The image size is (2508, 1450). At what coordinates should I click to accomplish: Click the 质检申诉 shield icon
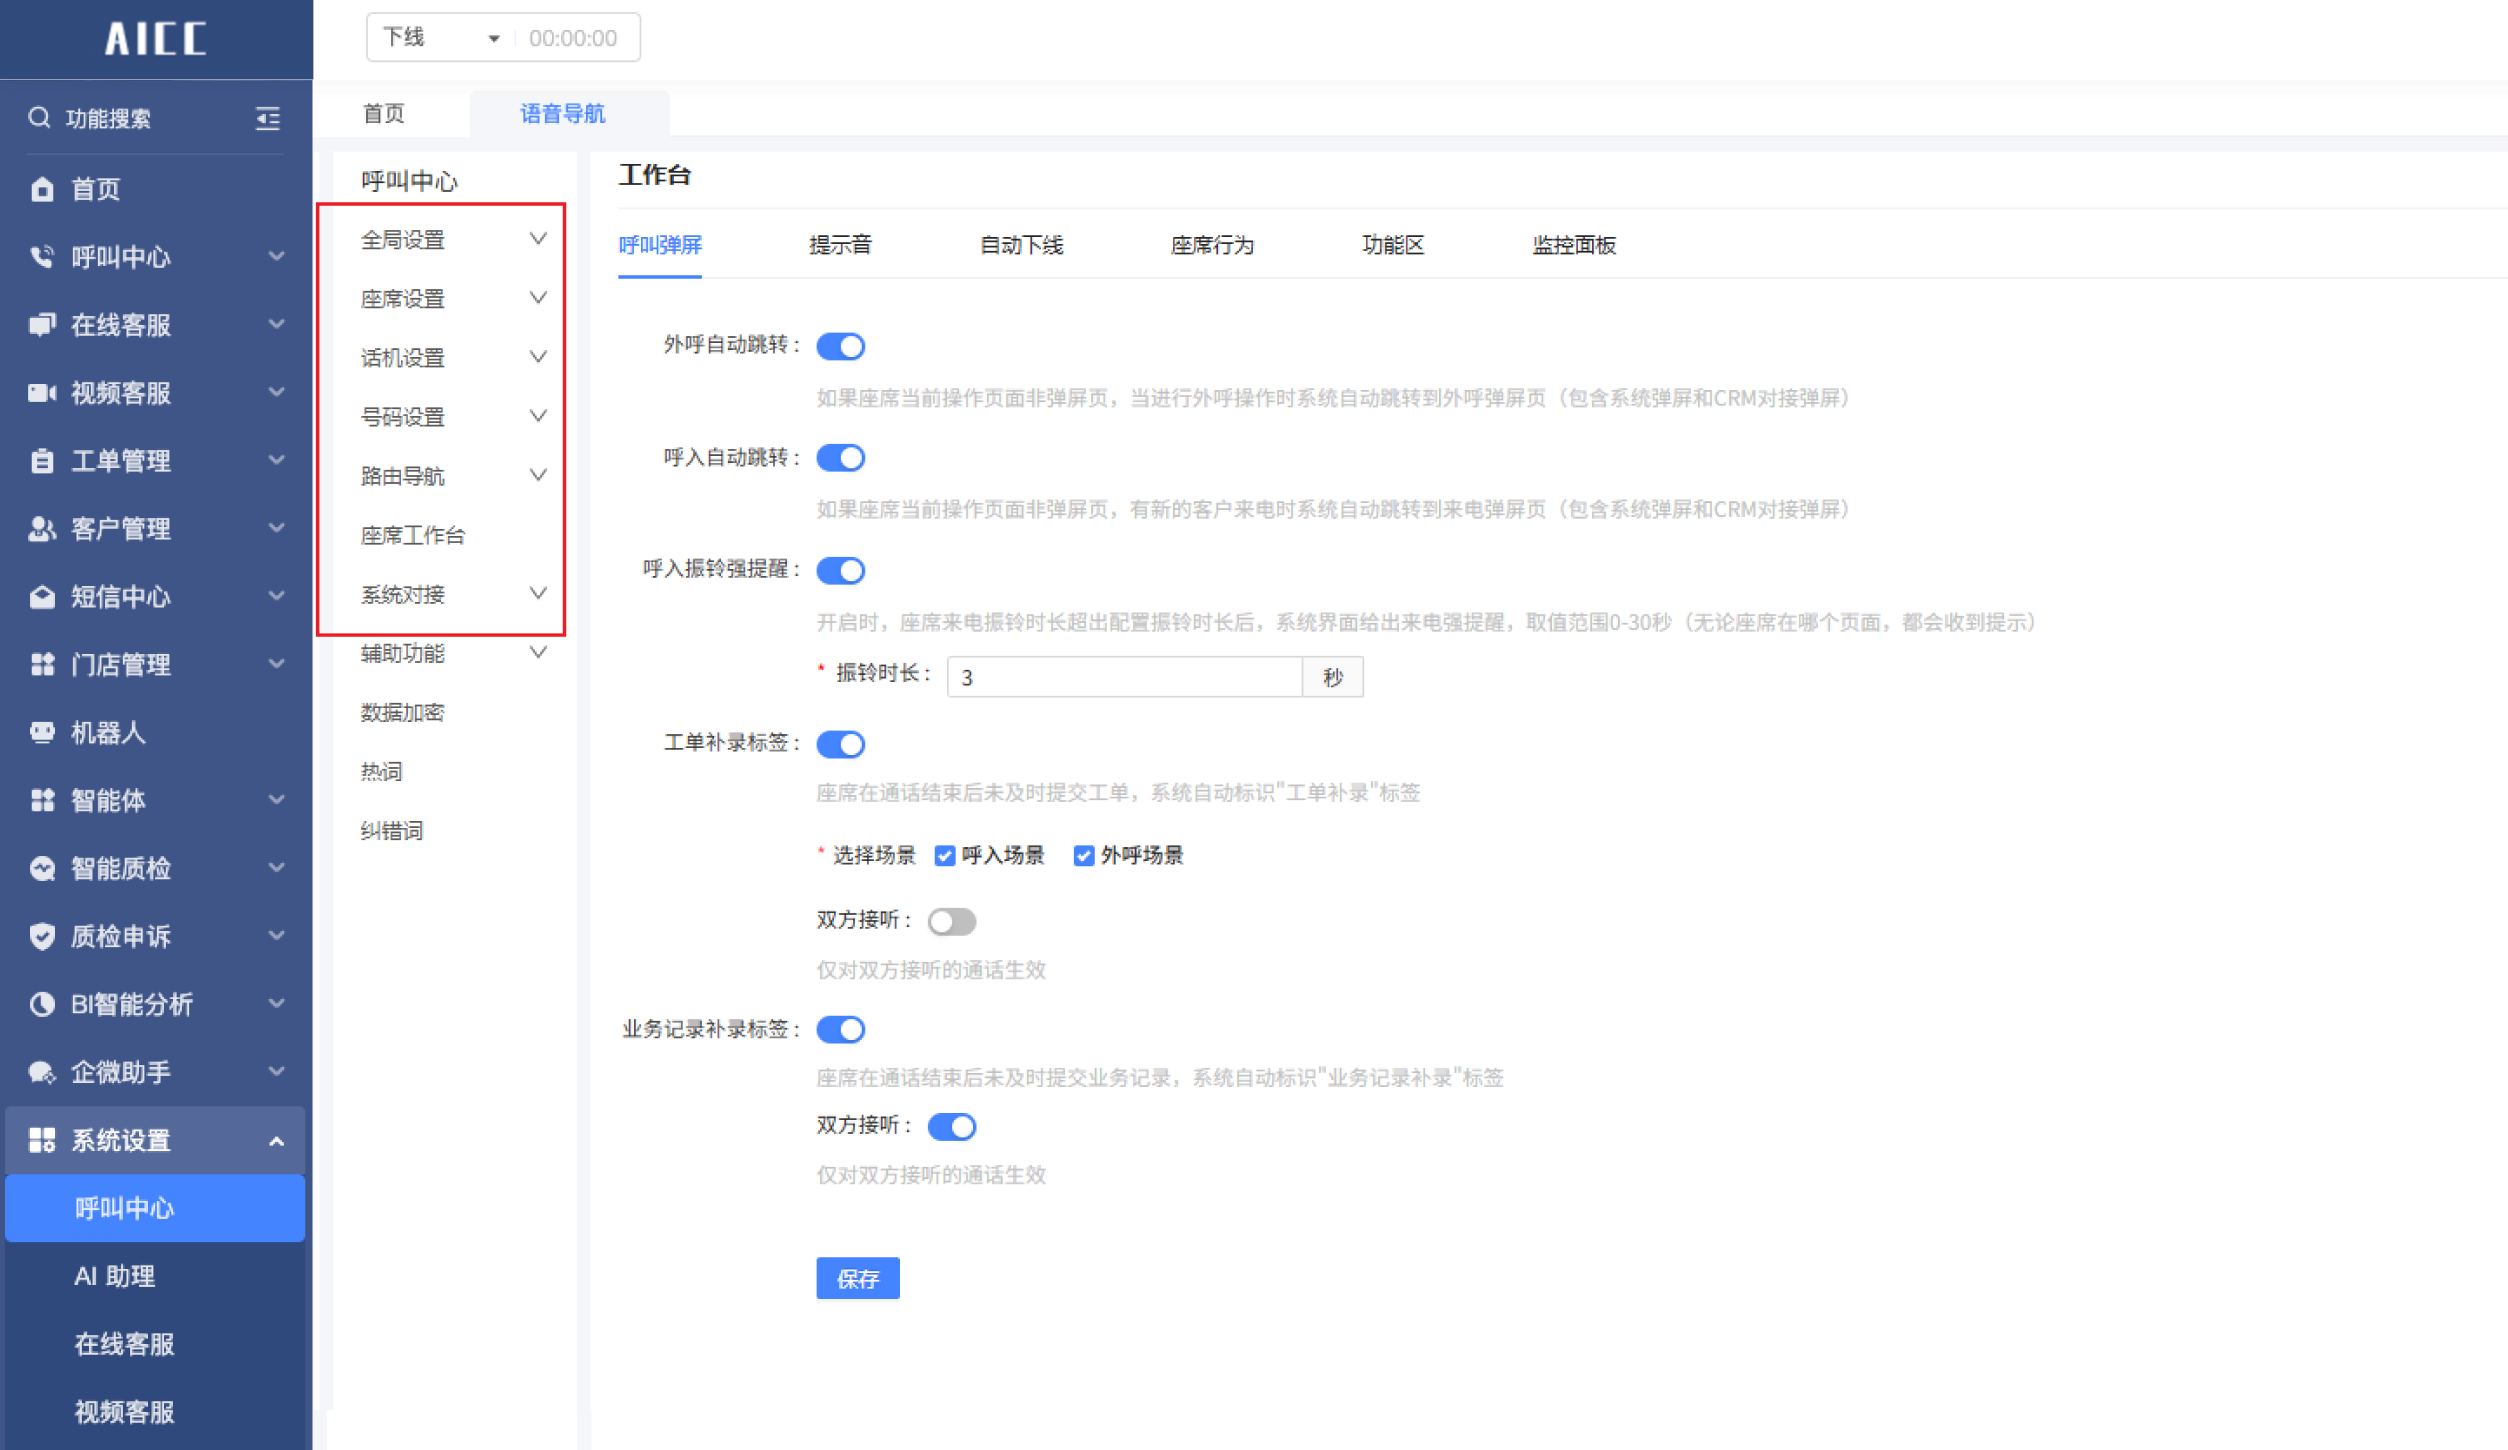[x=42, y=936]
